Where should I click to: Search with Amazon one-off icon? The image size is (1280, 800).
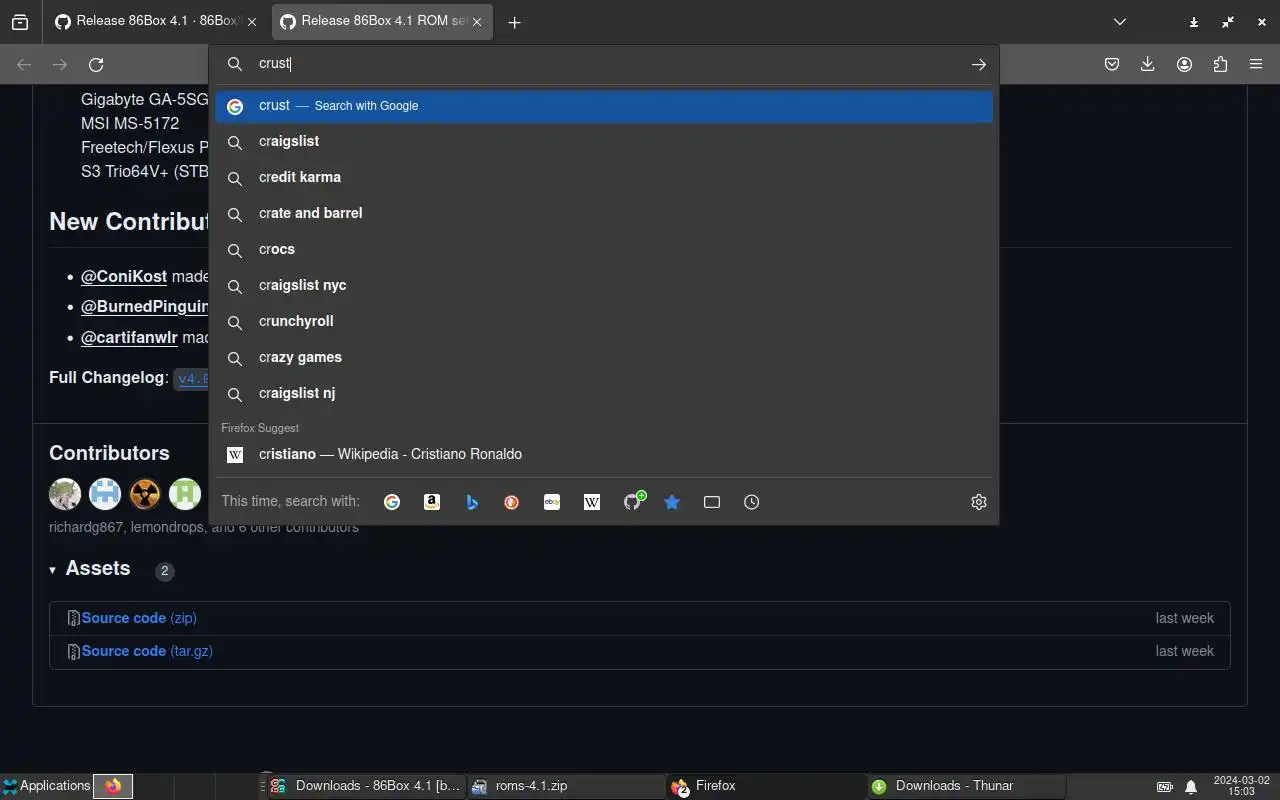432,502
